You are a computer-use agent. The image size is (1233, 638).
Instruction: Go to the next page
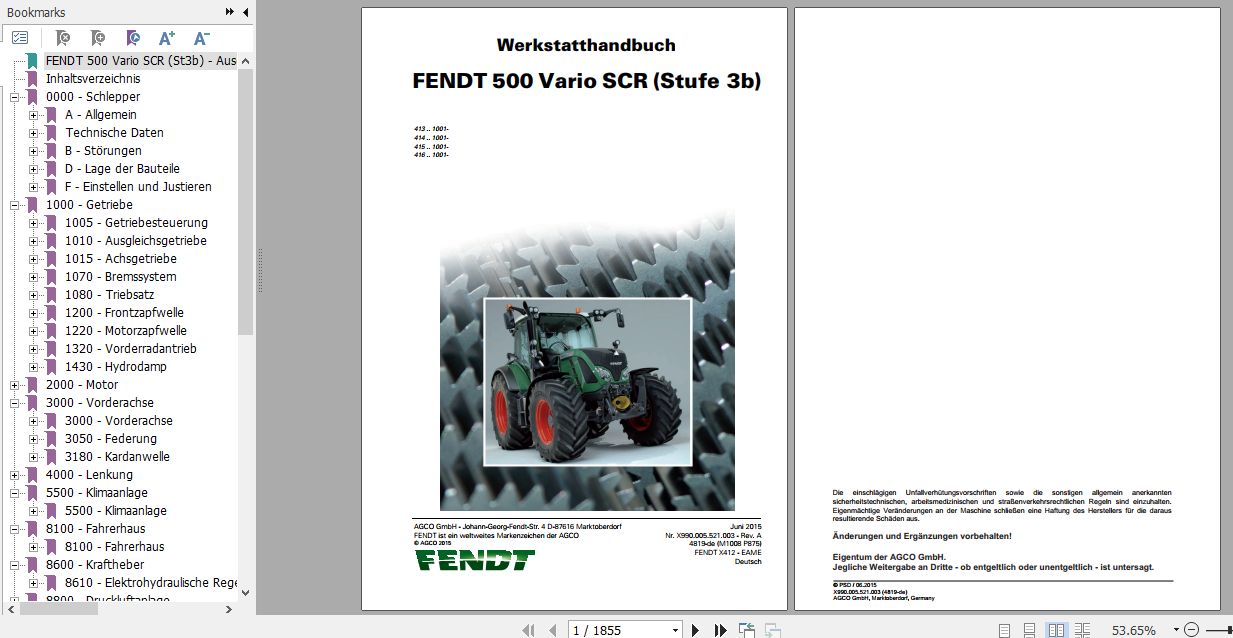[696, 630]
